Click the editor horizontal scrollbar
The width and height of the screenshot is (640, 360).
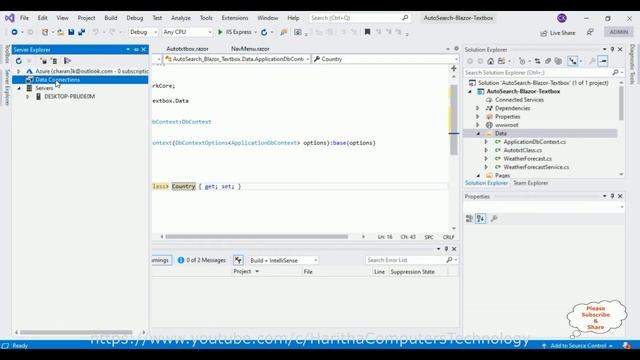(256, 237)
